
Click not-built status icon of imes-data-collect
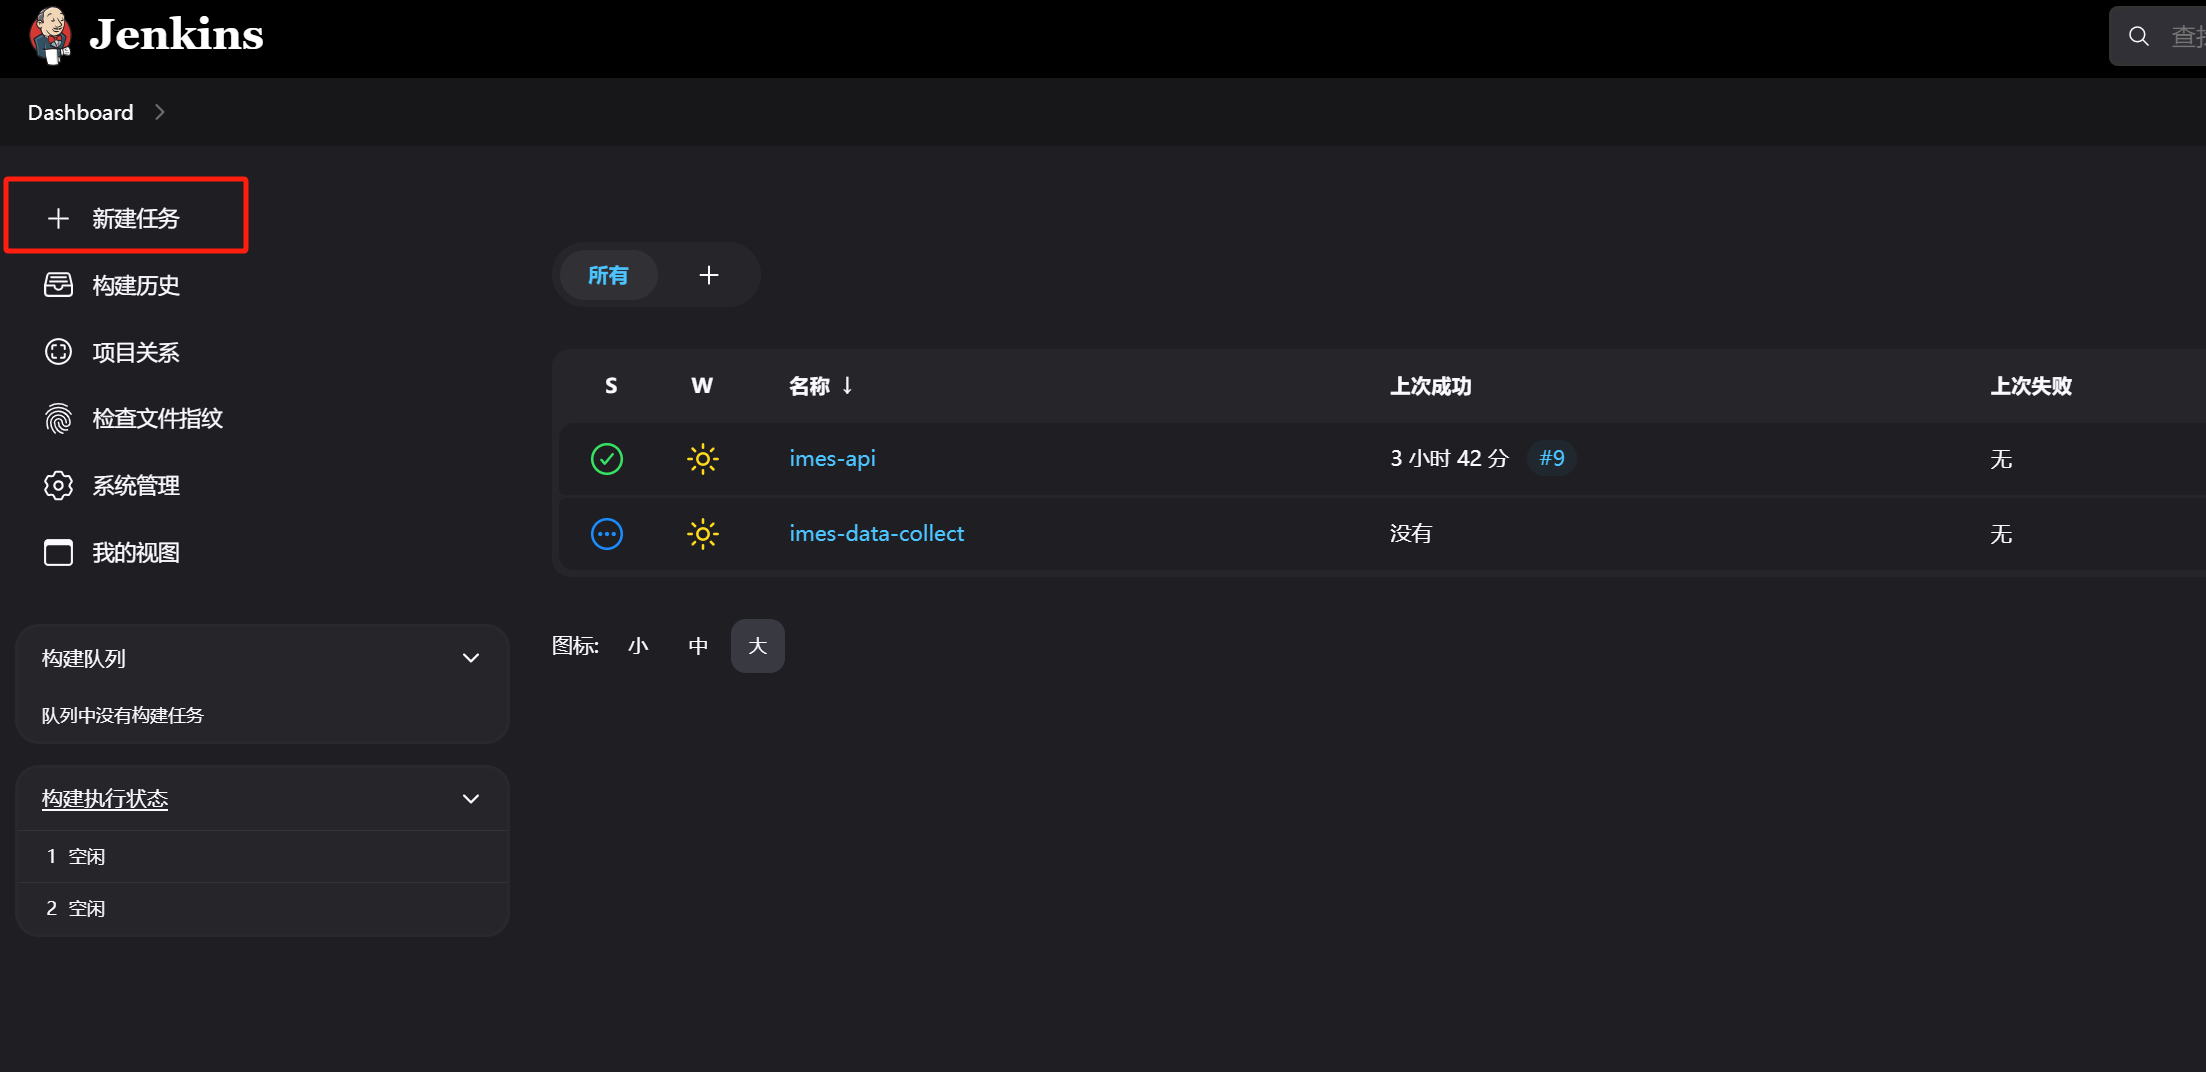[x=607, y=534]
